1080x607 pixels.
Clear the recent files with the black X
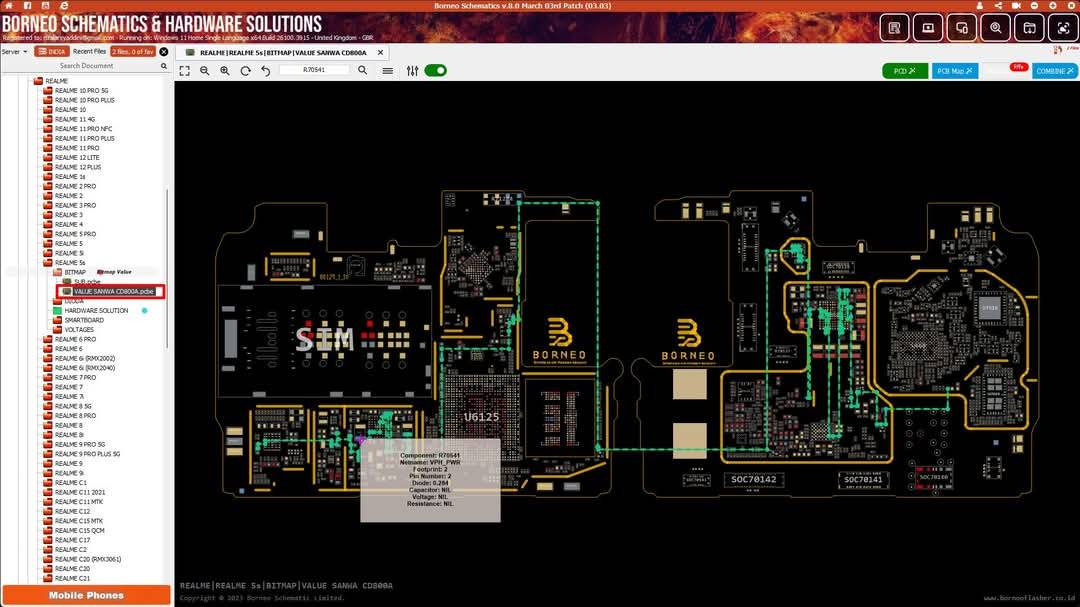(x=163, y=52)
